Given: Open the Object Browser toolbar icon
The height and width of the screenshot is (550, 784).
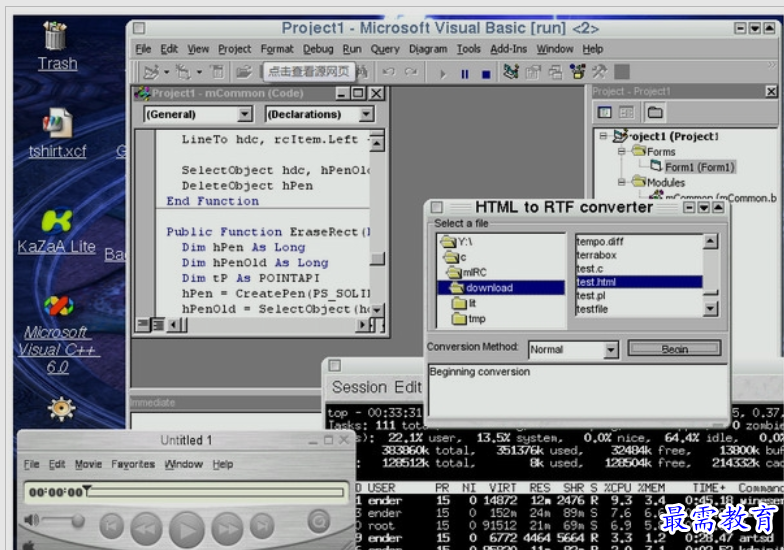Looking at the screenshot, I should (x=578, y=72).
